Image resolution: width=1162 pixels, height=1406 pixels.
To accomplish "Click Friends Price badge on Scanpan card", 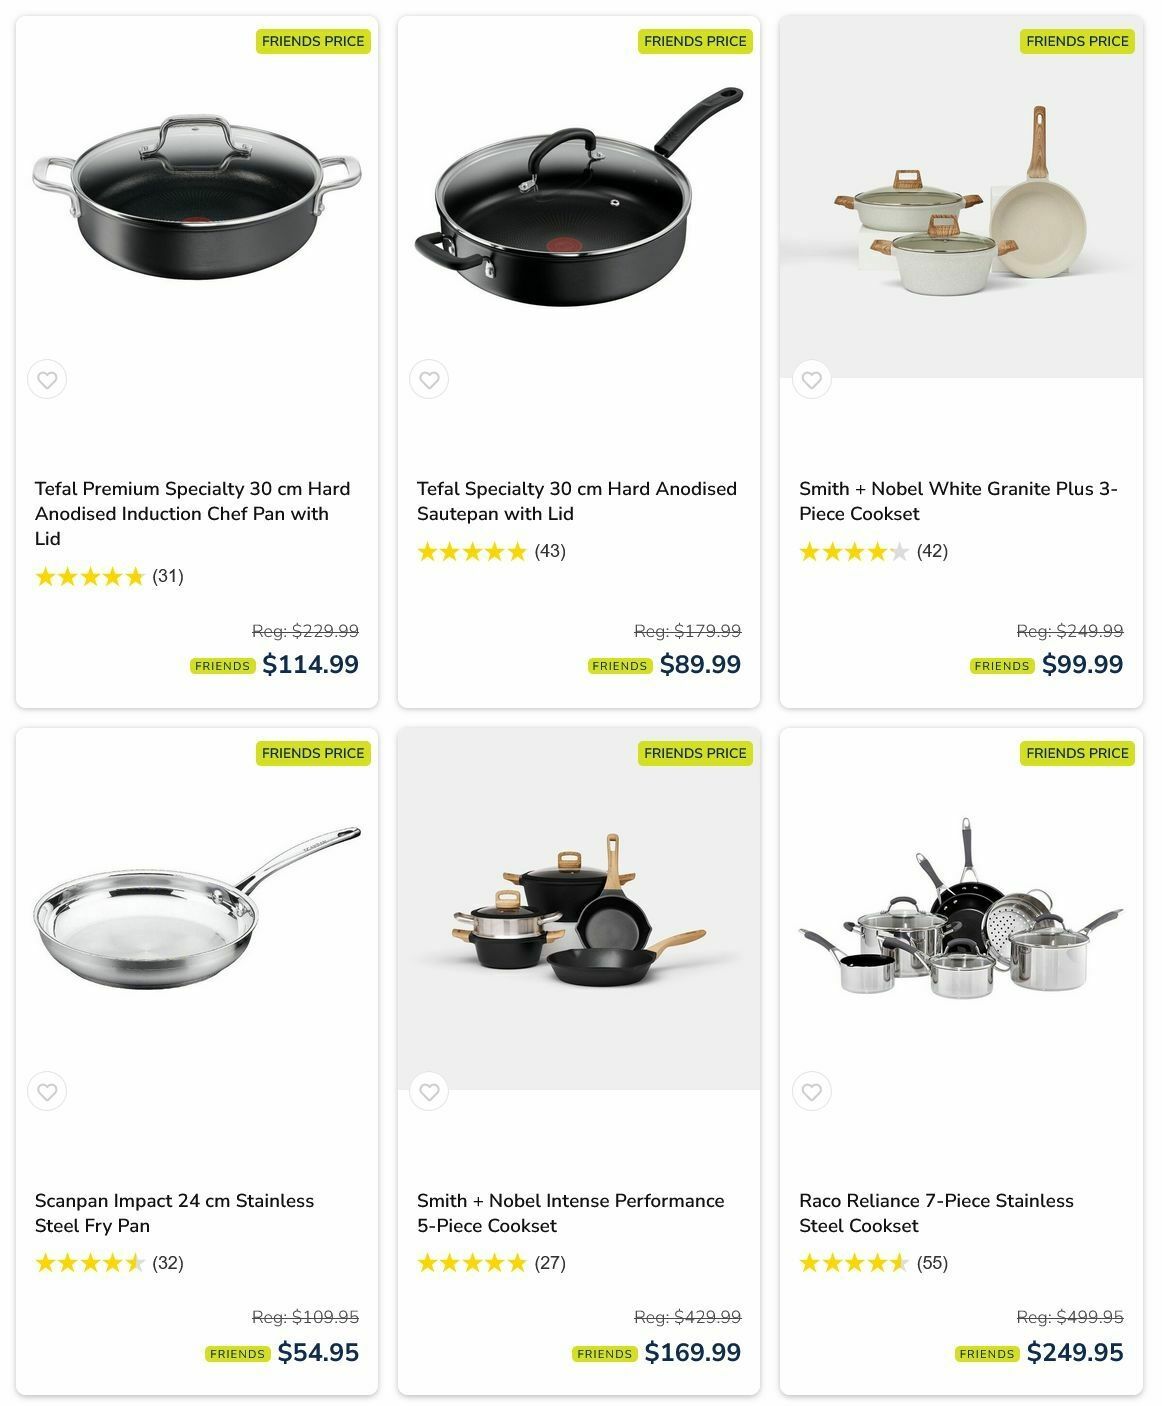I will [x=312, y=753].
